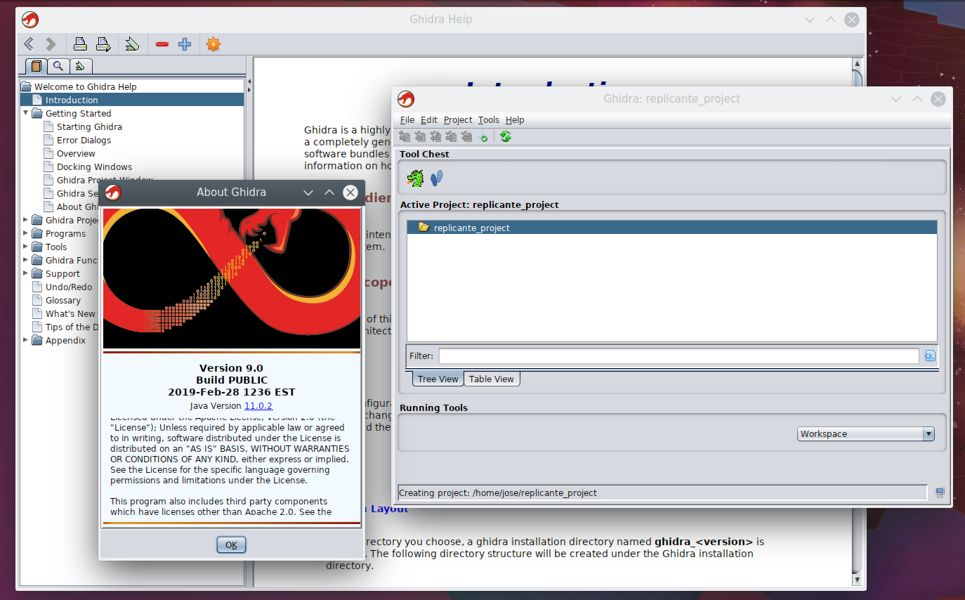Expand the Ghidra Functionality help folder

coord(26,260)
